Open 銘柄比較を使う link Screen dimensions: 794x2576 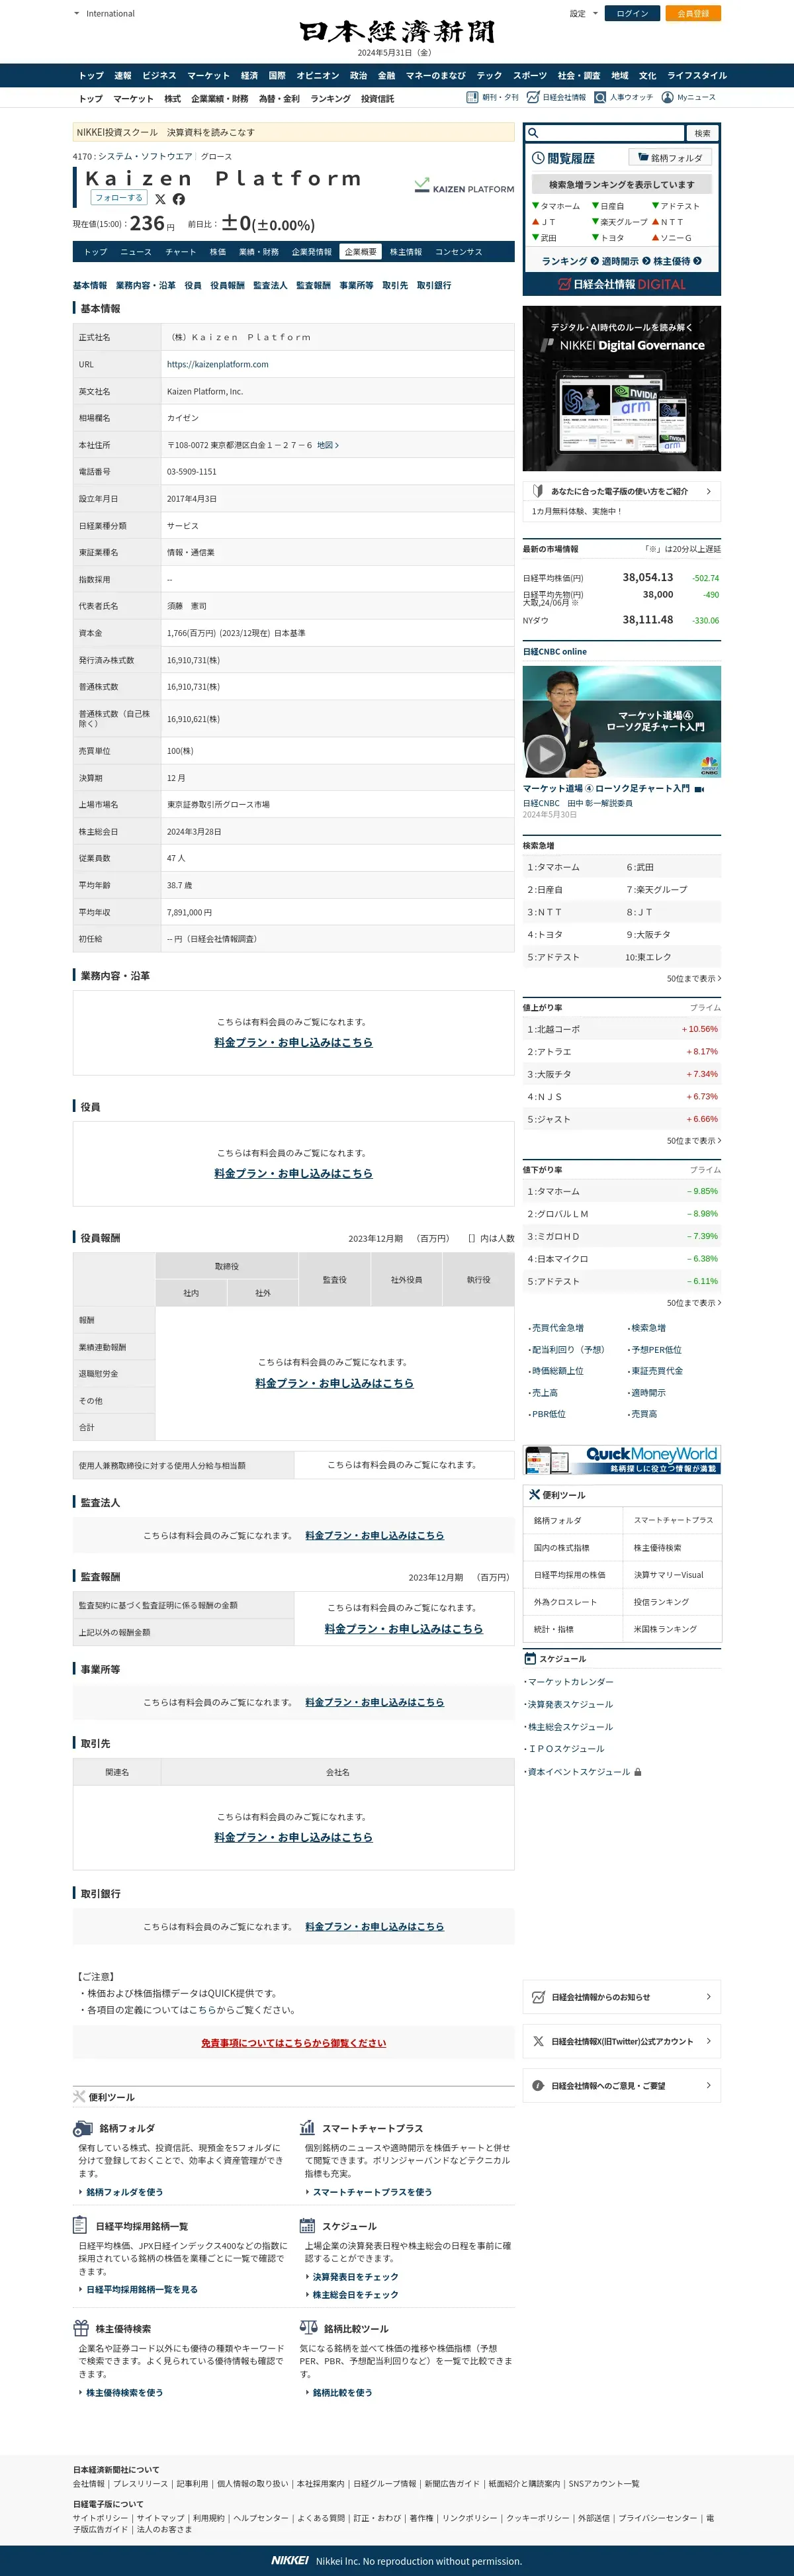click(342, 2393)
